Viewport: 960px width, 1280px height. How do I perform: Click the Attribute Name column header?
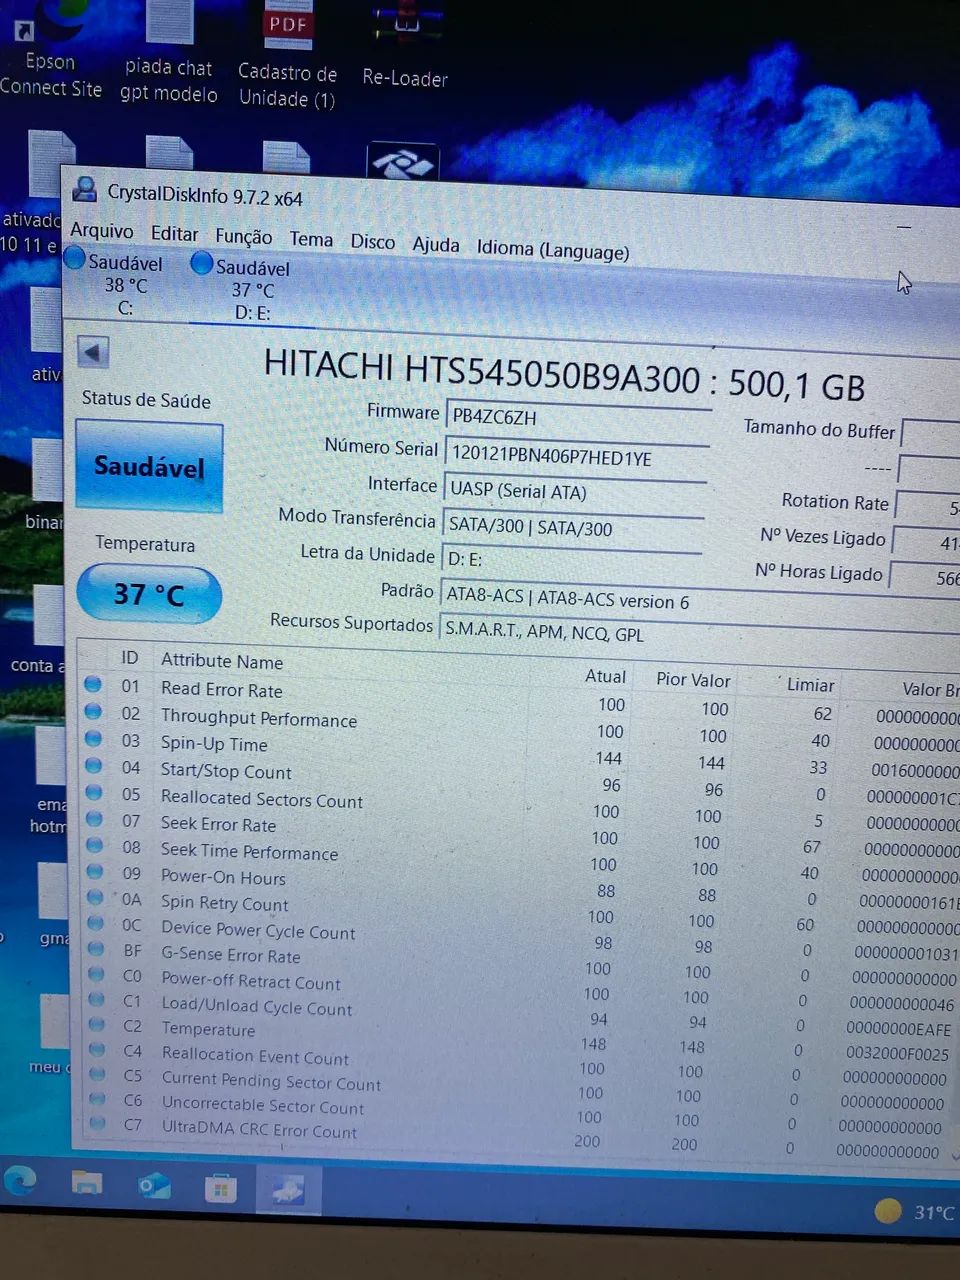(x=222, y=661)
